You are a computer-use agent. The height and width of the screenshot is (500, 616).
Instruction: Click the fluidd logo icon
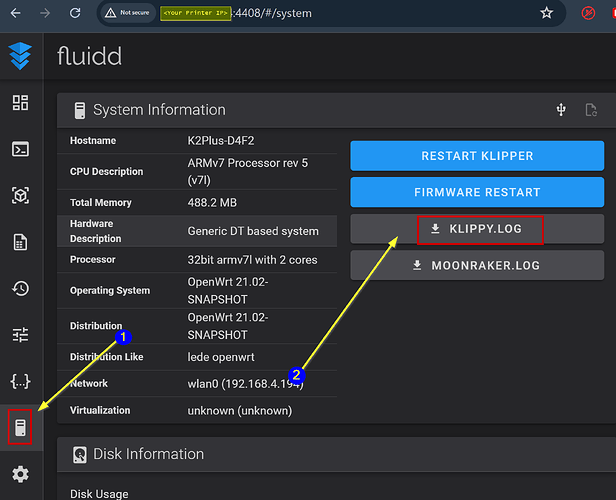(x=21, y=56)
